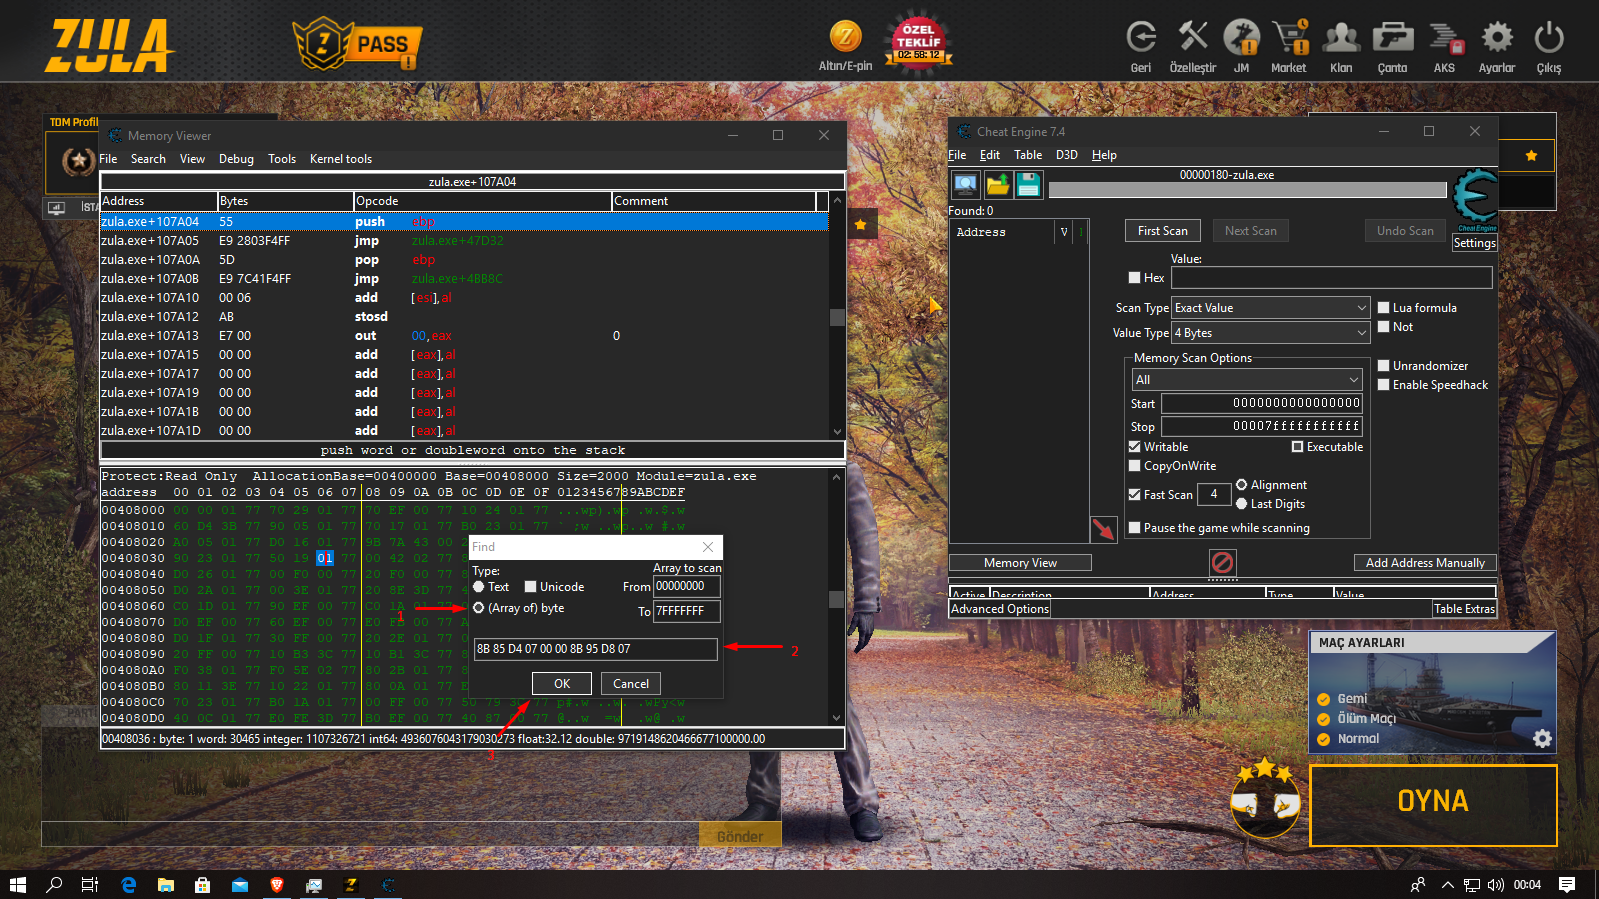Open File menu in Memory Viewer
This screenshot has height=899, width=1599.
click(x=108, y=159)
